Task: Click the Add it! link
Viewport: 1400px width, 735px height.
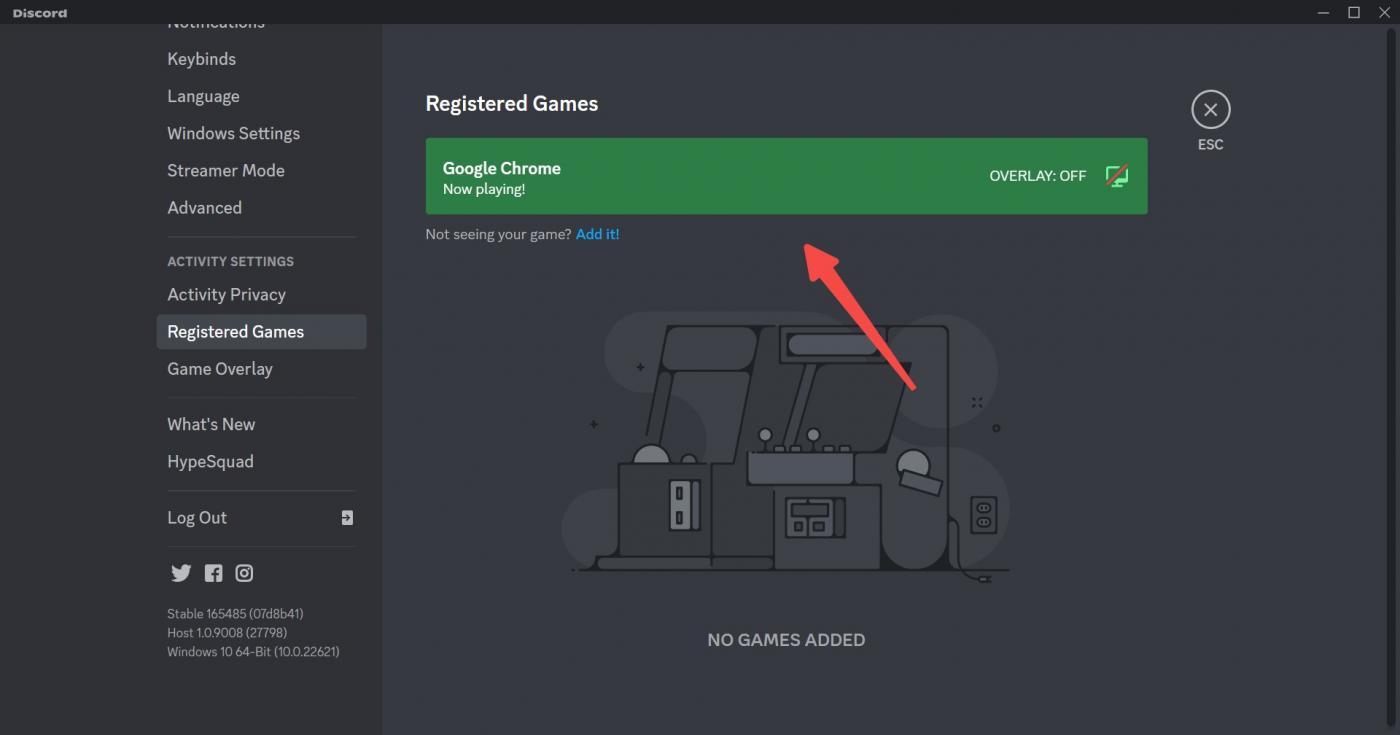Action: (598, 233)
